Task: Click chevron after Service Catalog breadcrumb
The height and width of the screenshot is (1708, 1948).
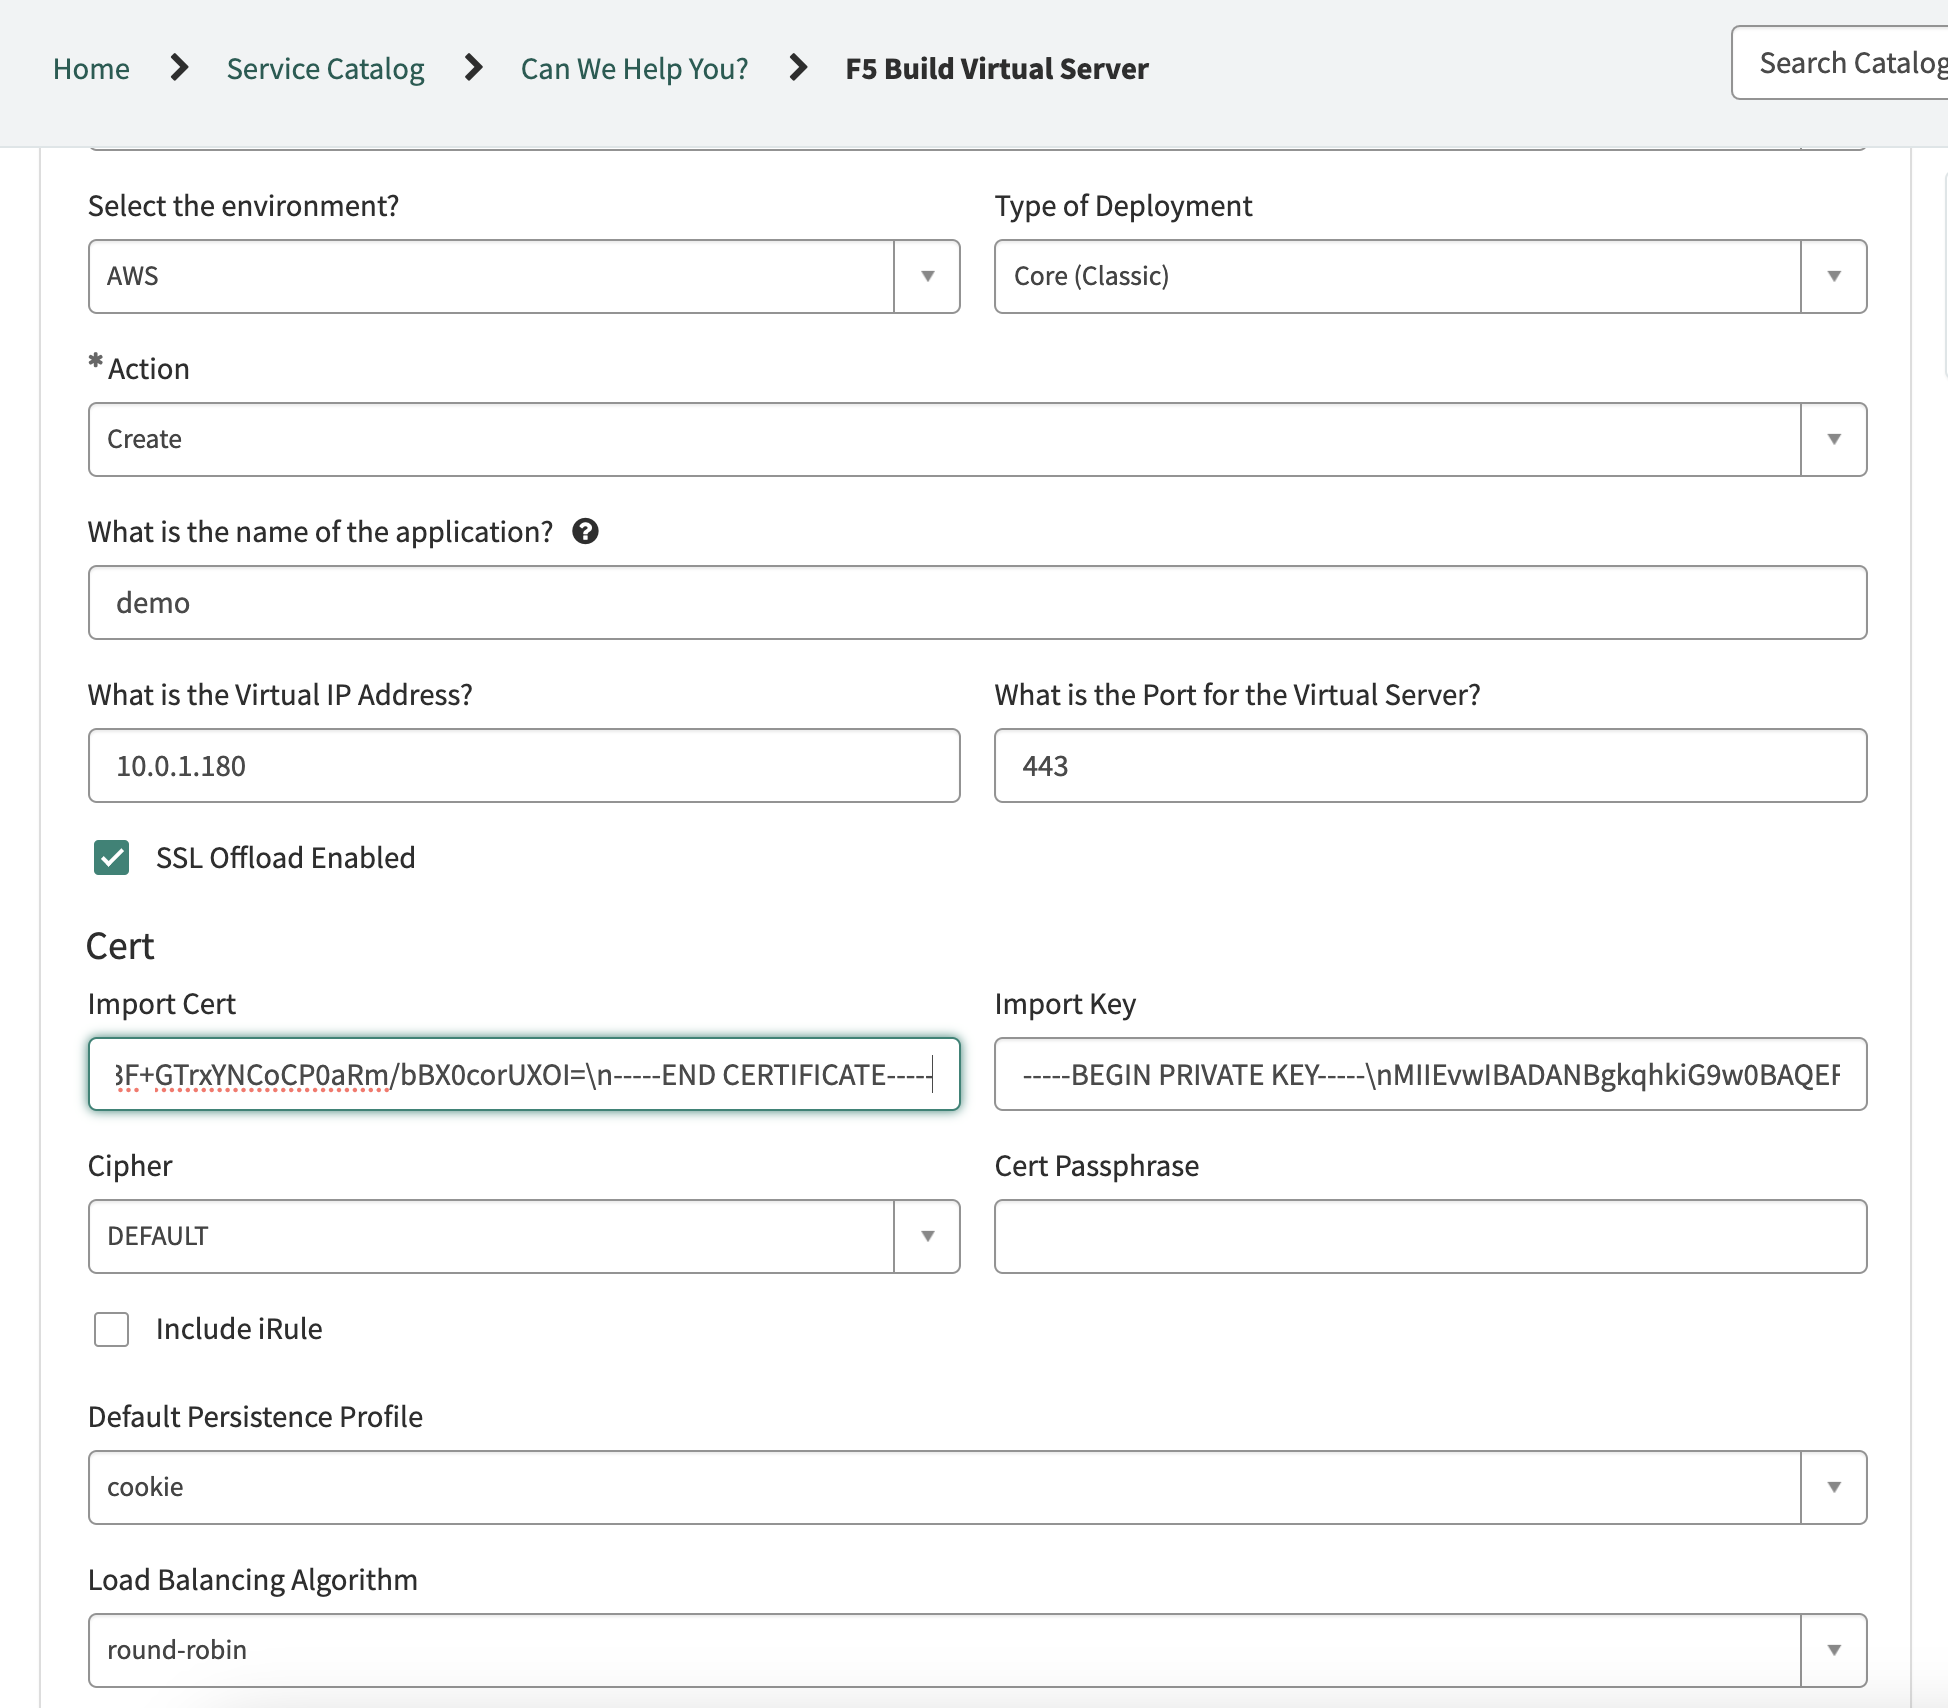Action: point(473,68)
